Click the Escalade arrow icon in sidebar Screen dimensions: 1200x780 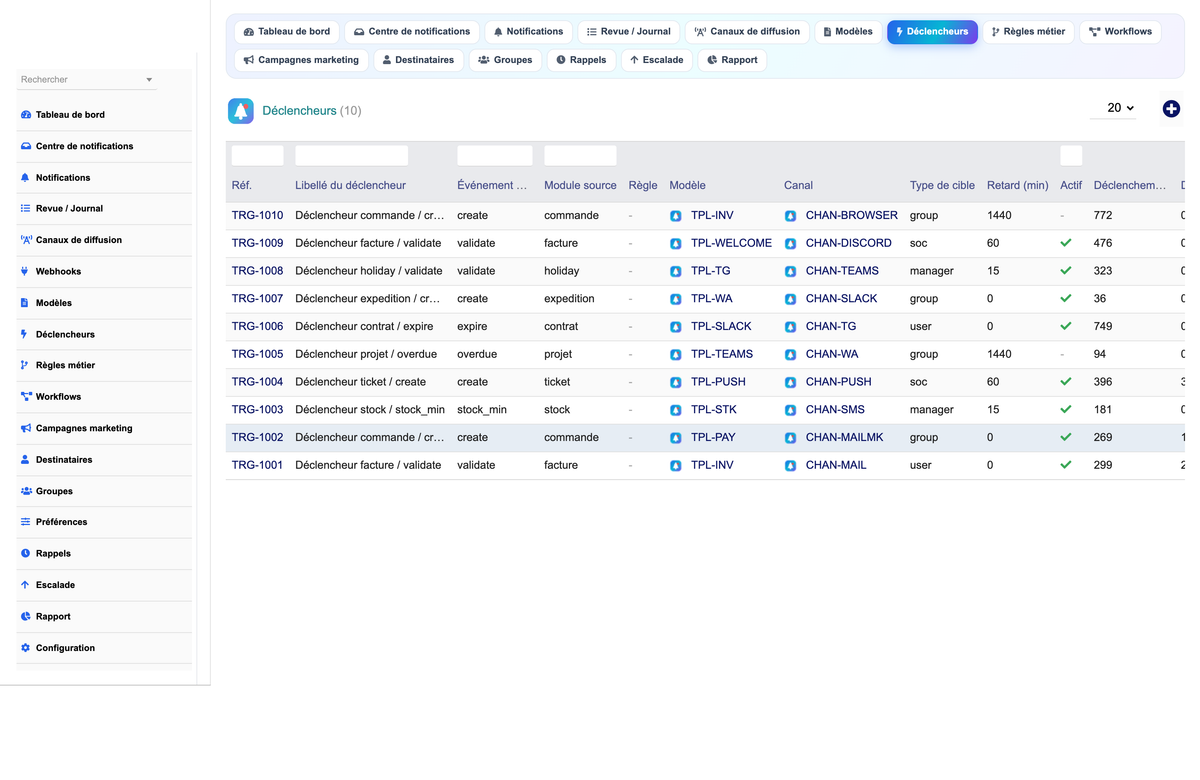[25, 585]
